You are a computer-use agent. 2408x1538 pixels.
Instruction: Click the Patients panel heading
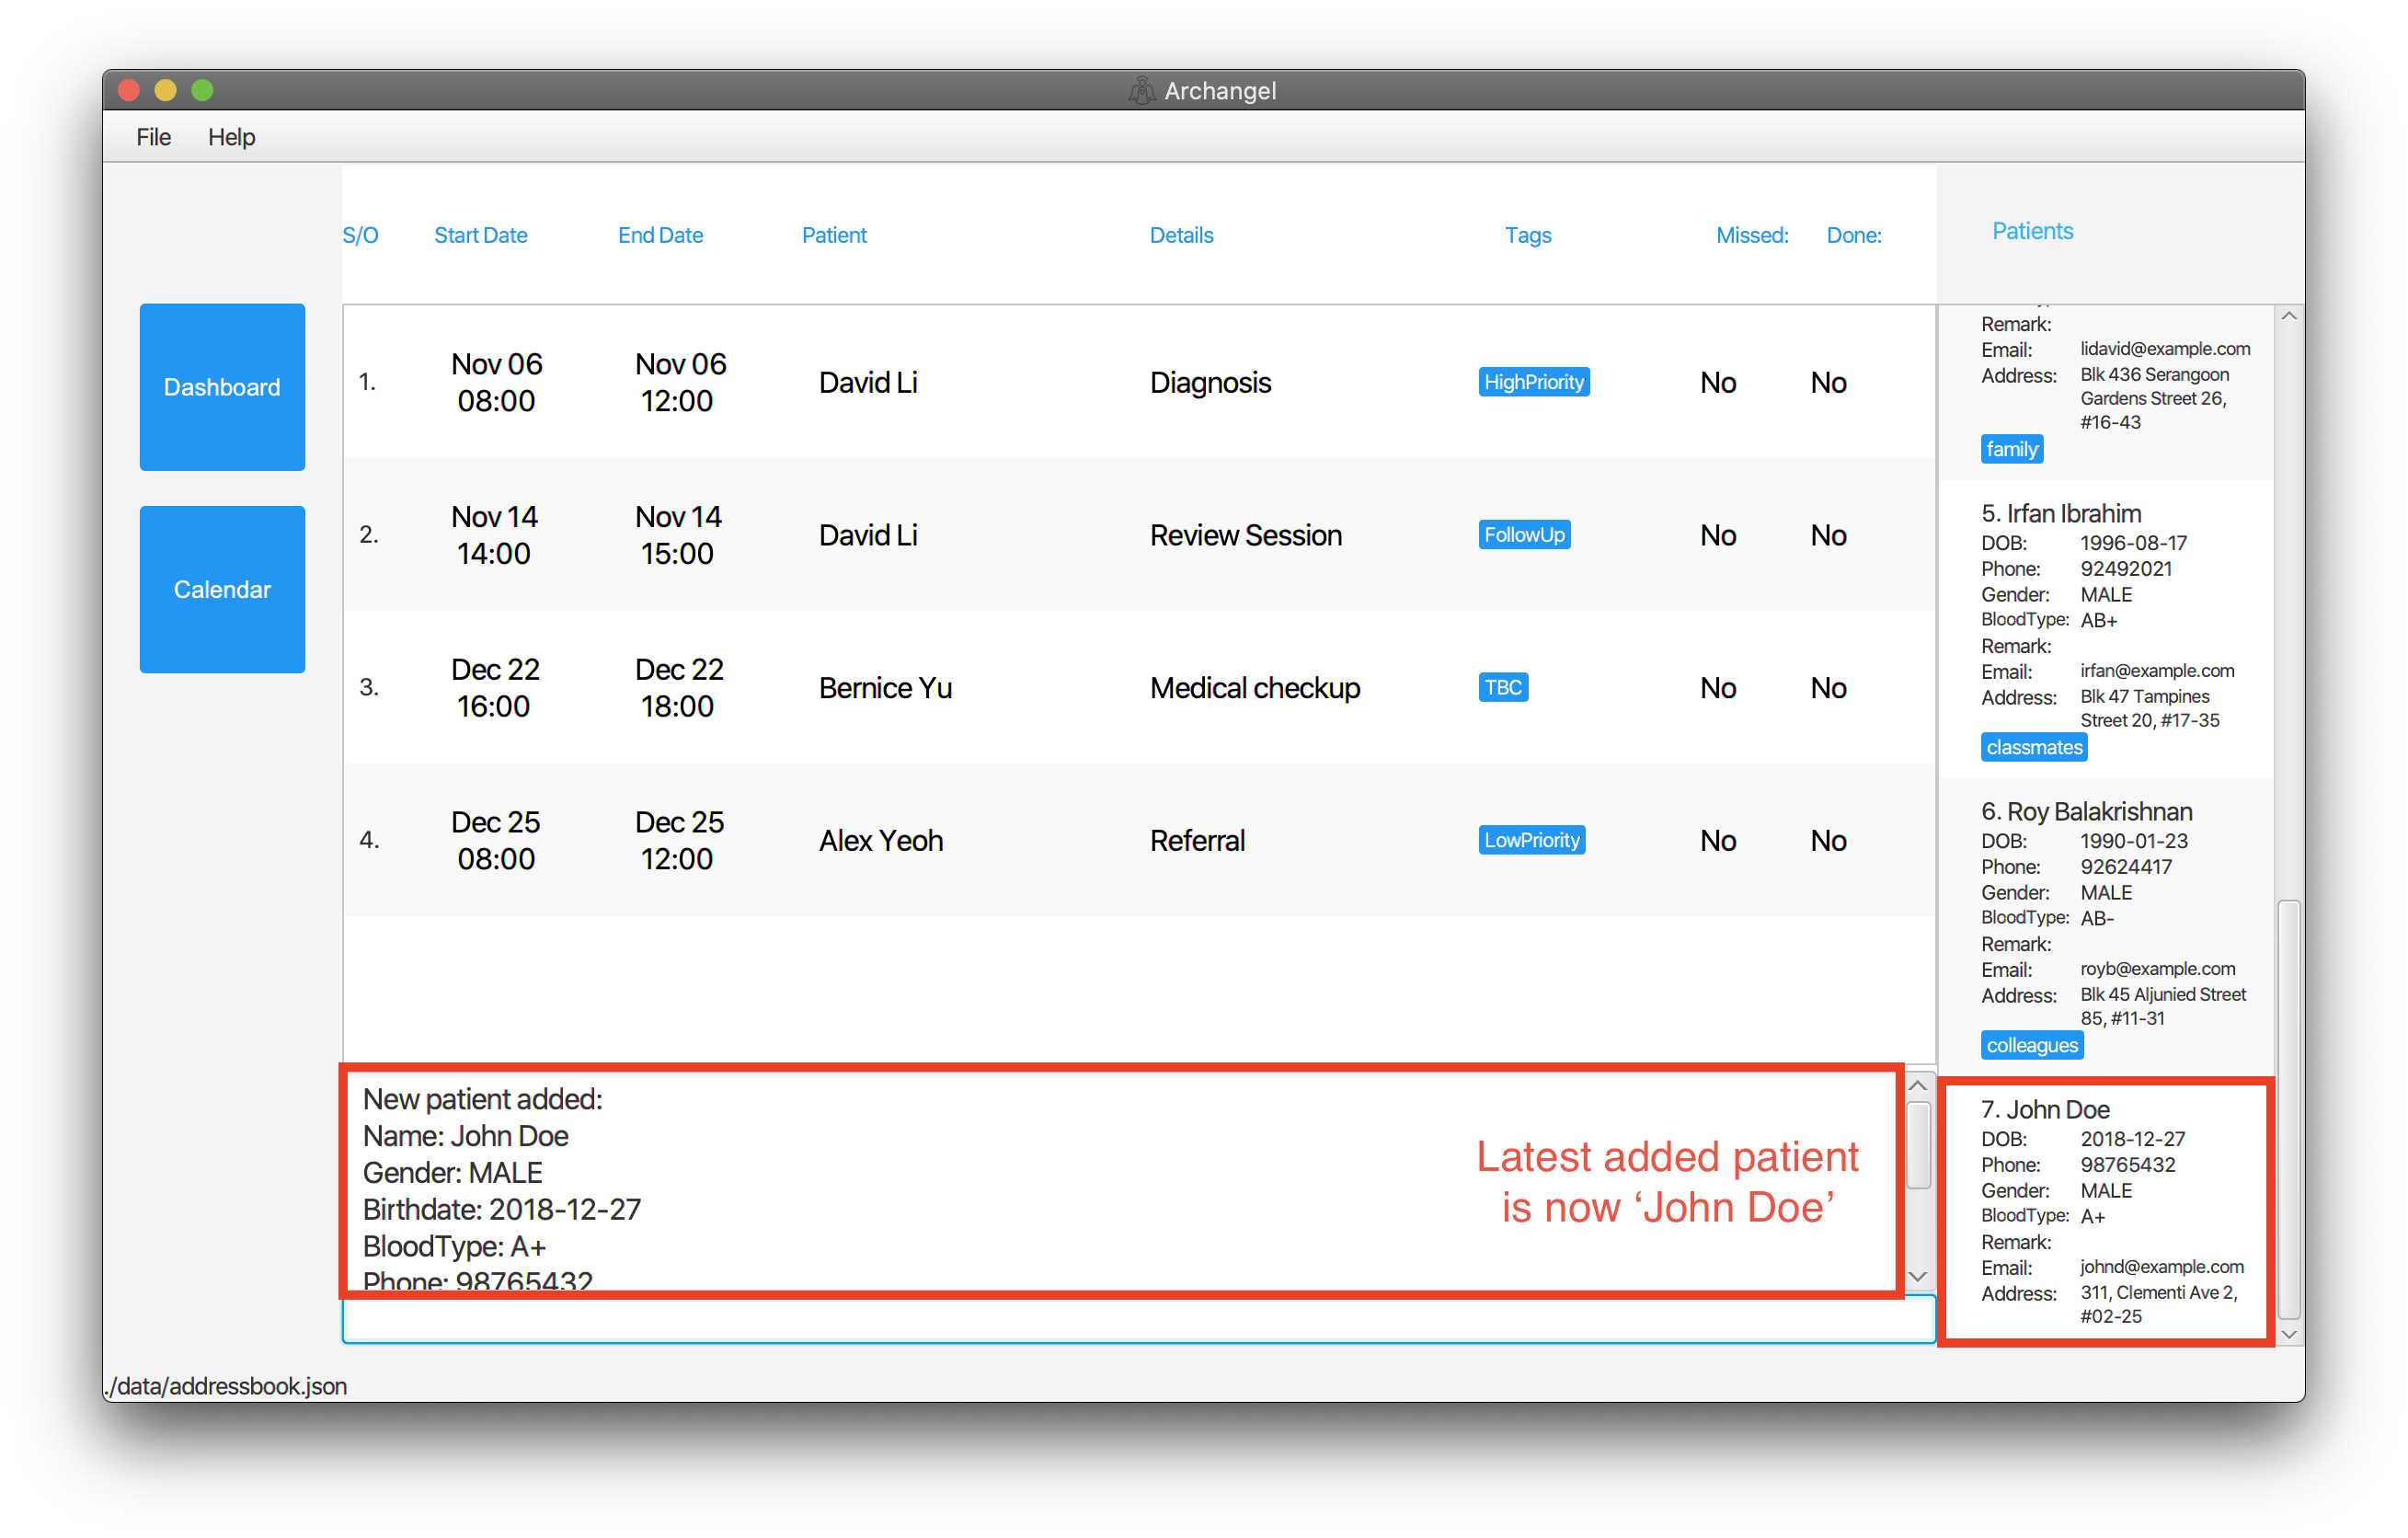[x=2032, y=231]
